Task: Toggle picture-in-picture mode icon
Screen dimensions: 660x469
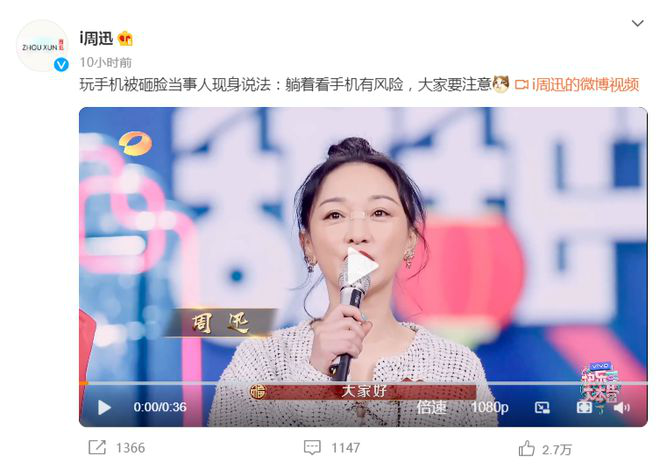Action: click(542, 408)
